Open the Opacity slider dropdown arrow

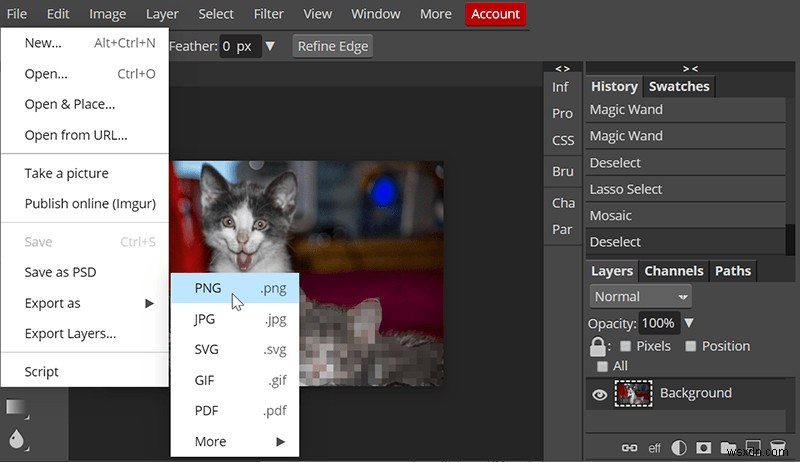point(689,323)
